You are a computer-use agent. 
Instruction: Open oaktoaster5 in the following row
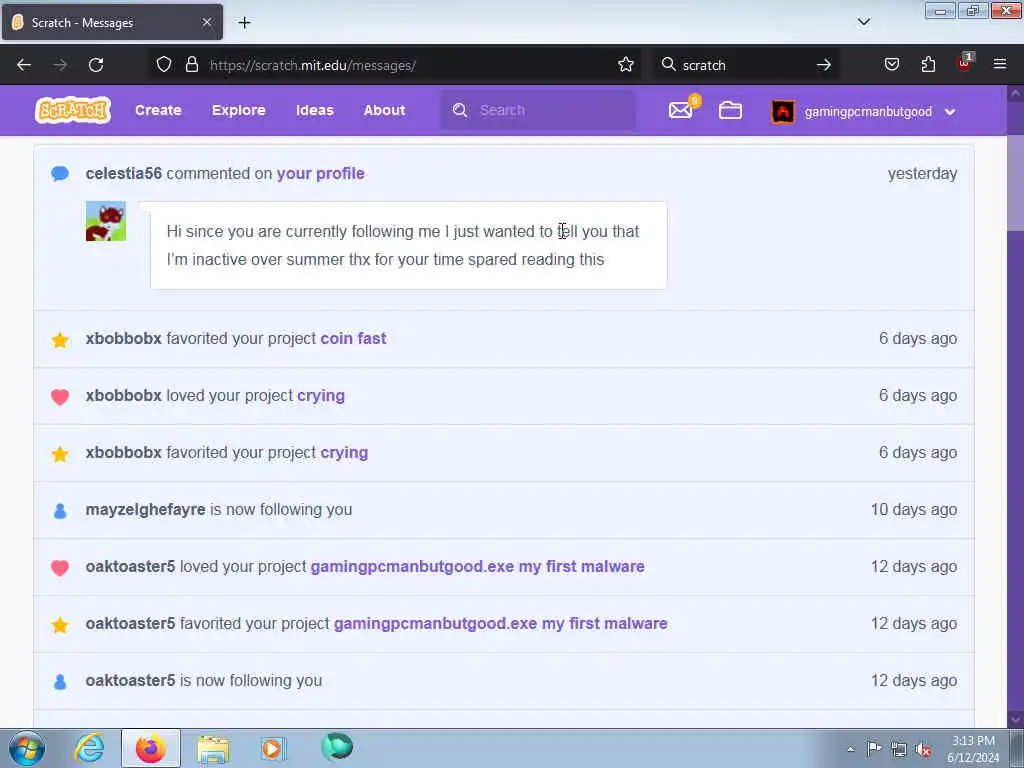point(131,680)
